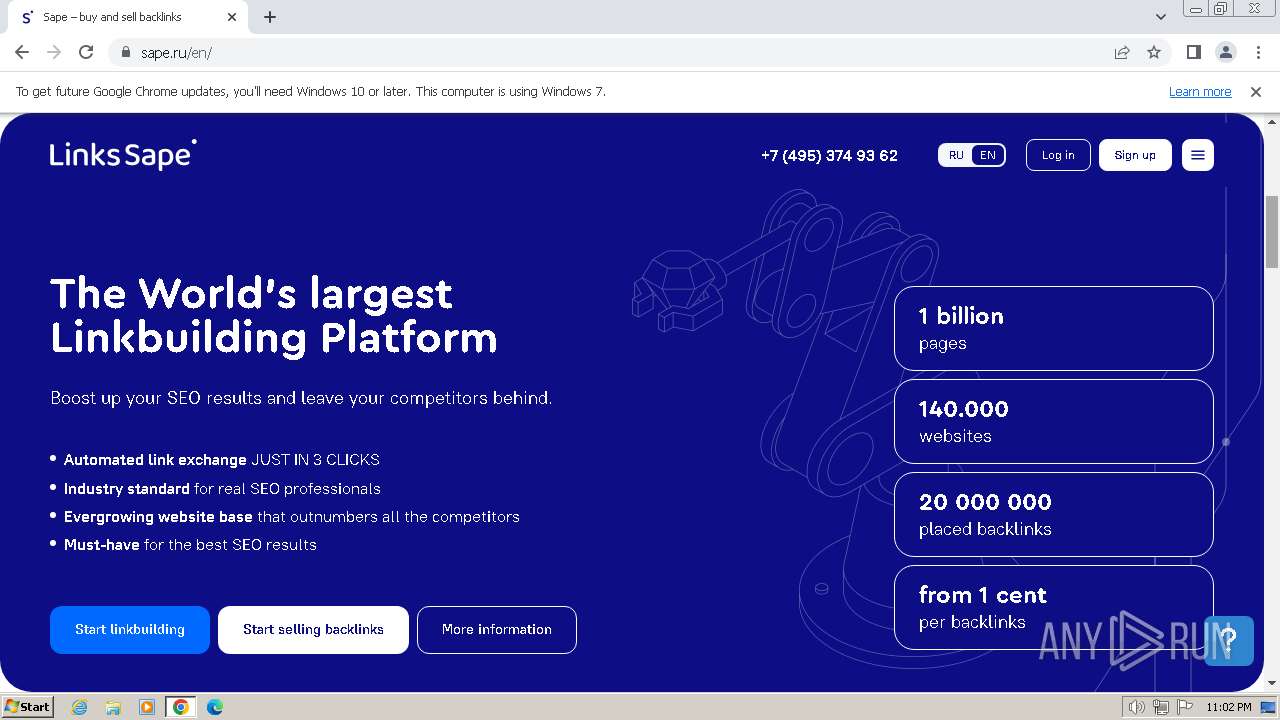Click Start selling backlinks button
This screenshot has height=720, width=1280.
(x=313, y=630)
